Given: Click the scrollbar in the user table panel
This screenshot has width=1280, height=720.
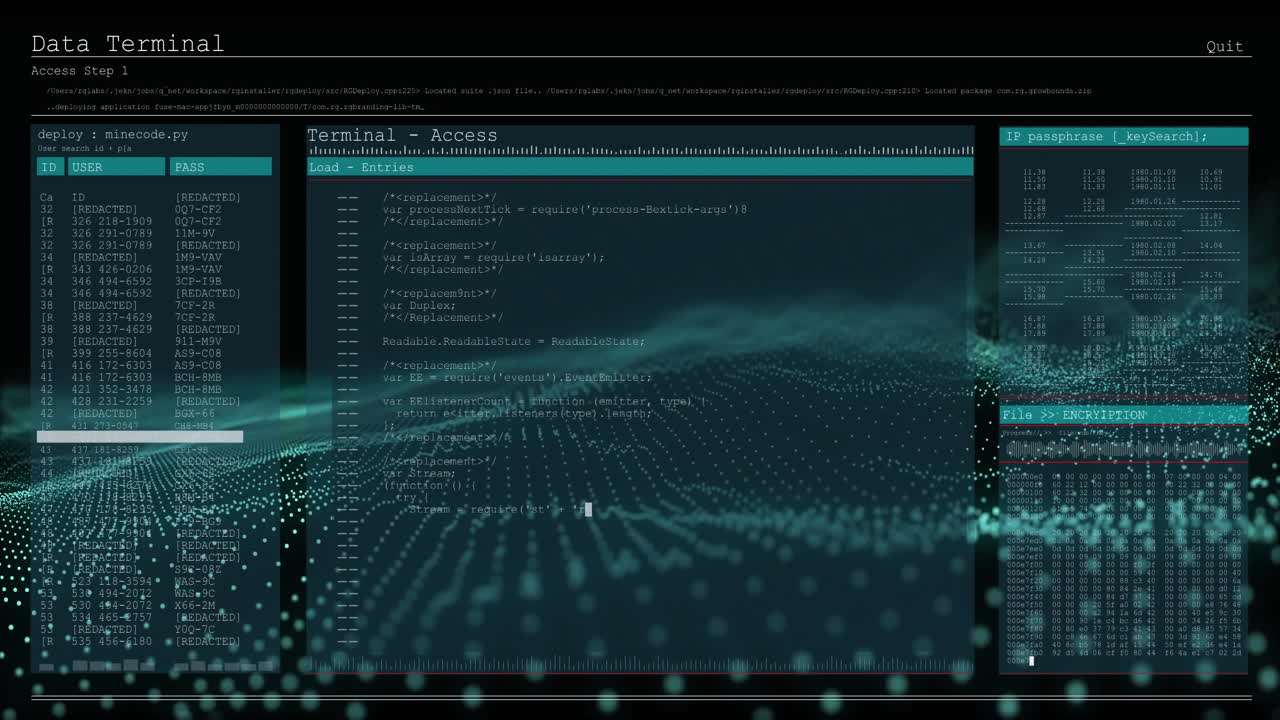Looking at the screenshot, I should click(x=140, y=437).
